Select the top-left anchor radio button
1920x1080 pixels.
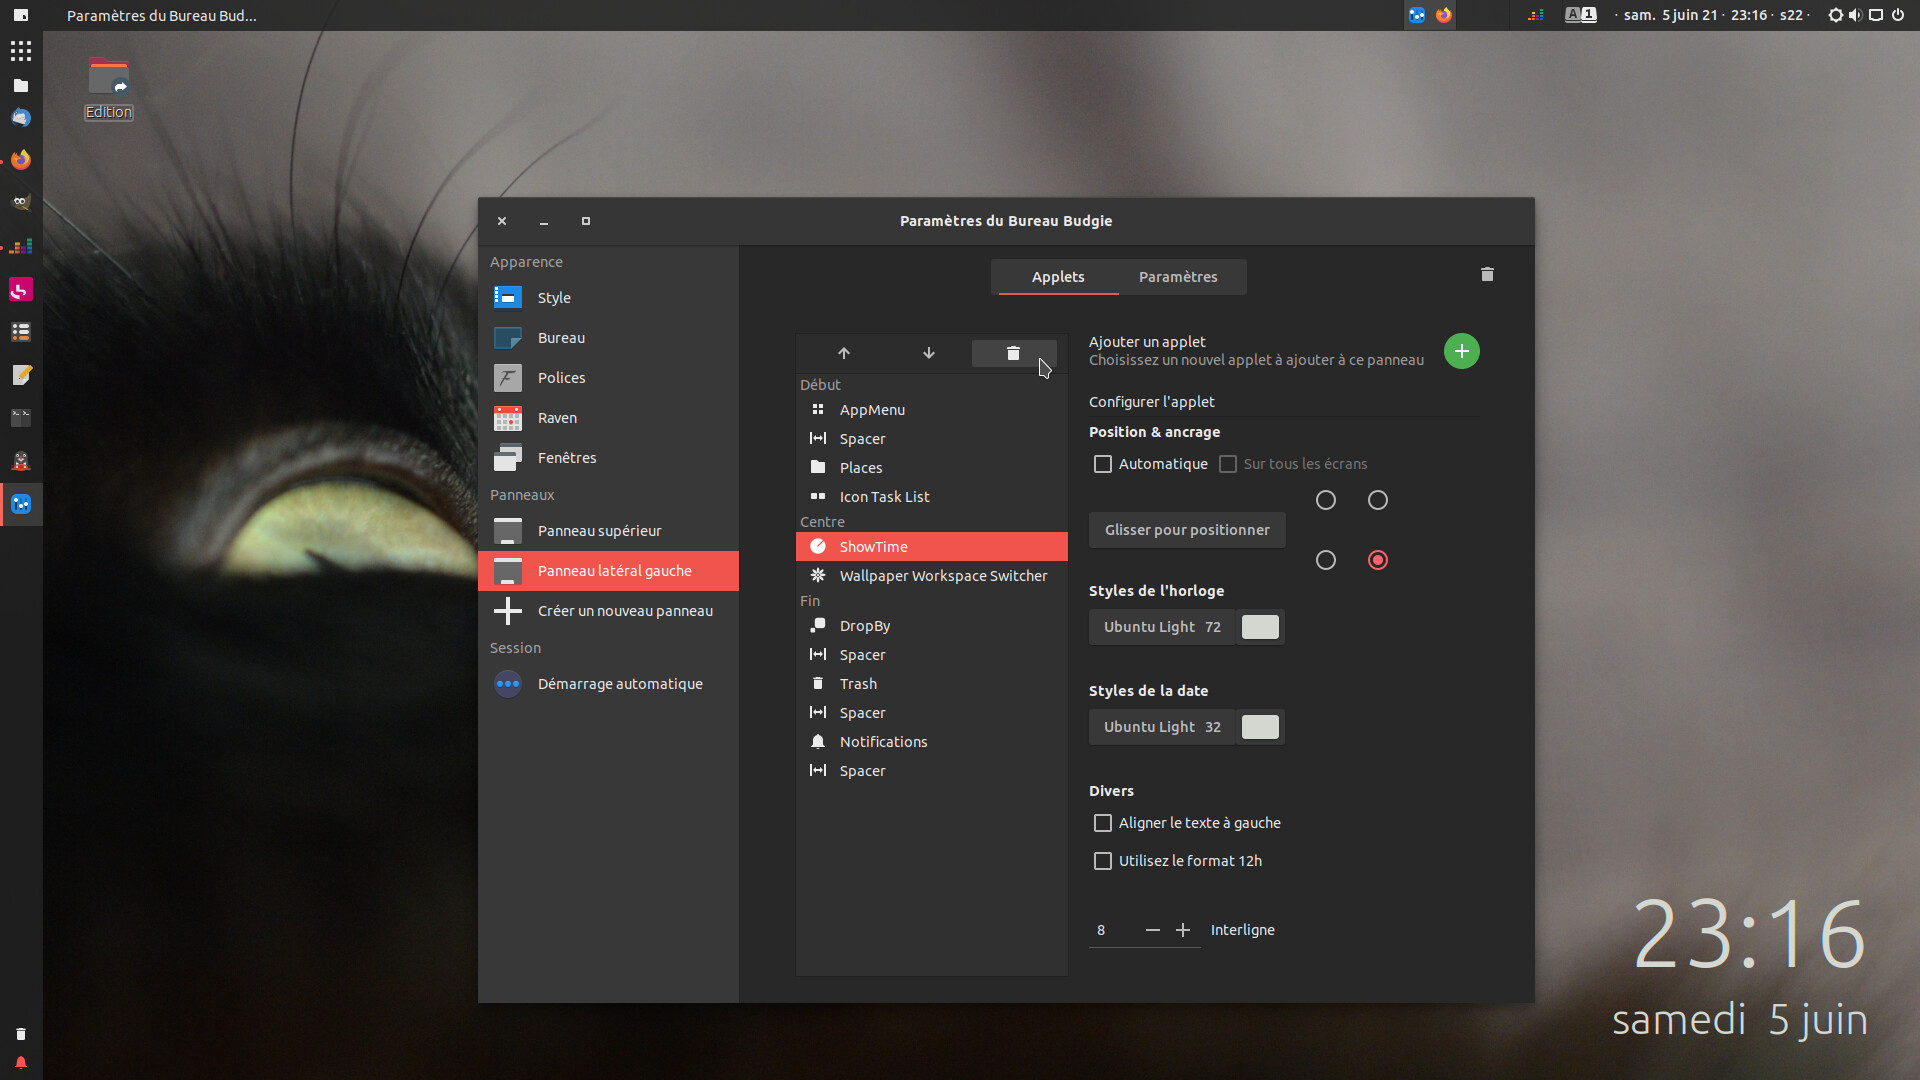click(x=1325, y=500)
